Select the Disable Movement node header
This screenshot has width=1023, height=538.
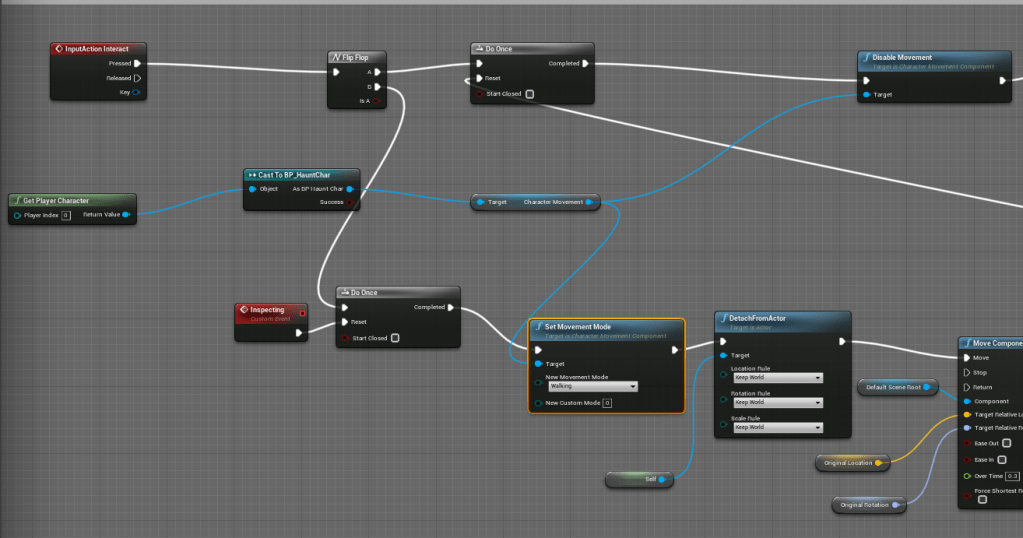click(930, 60)
